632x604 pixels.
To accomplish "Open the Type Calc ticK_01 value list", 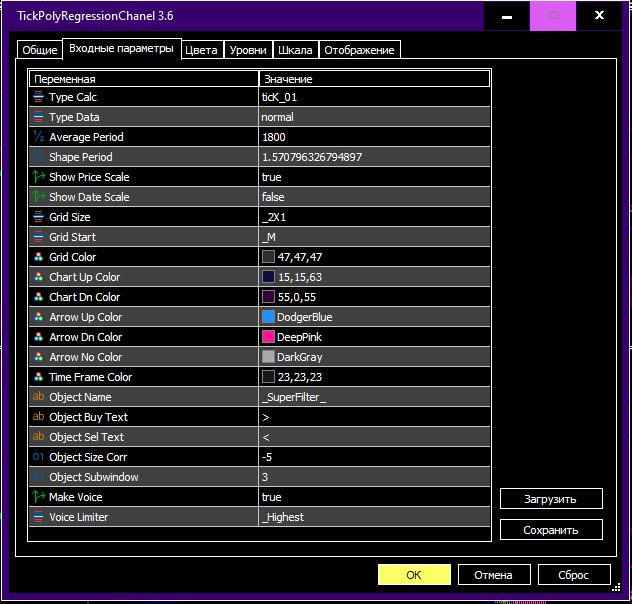I will click(374, 97).
